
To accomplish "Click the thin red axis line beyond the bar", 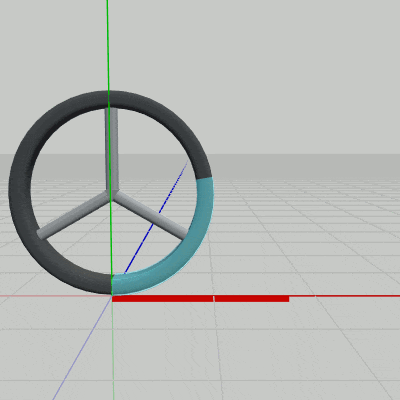I will point(344,296).
